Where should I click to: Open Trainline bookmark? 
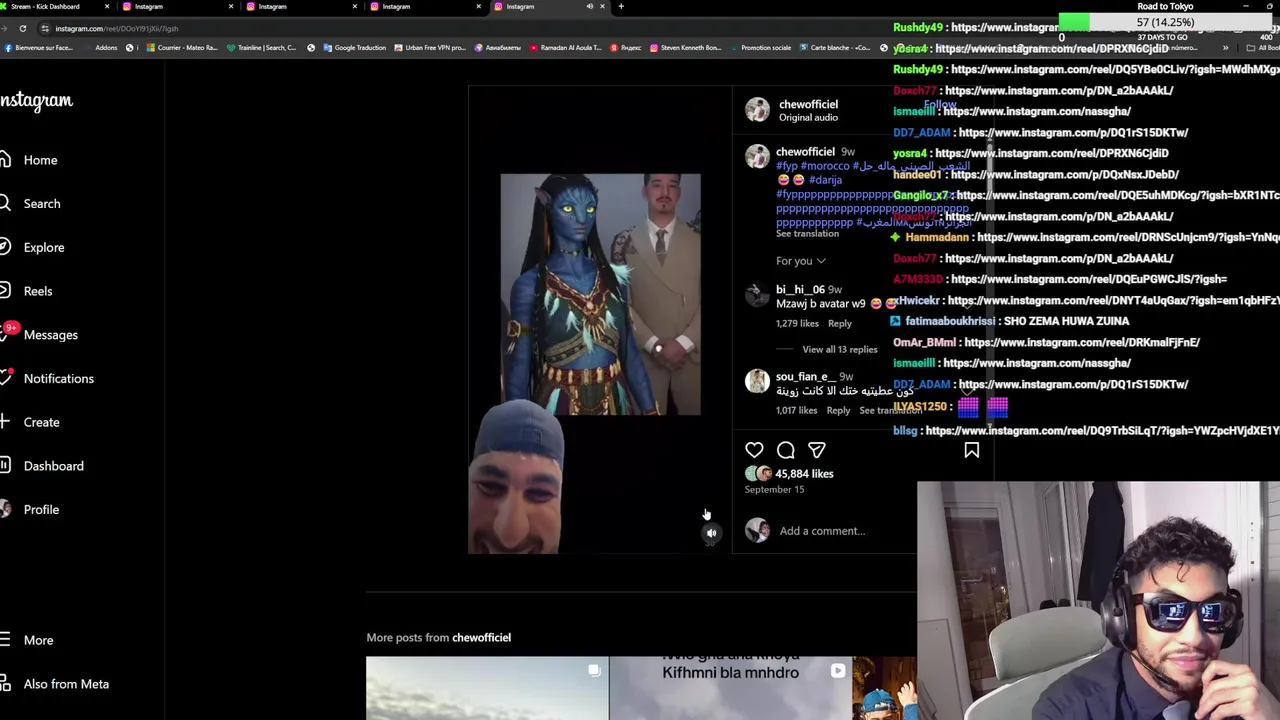tap(261, 47)
